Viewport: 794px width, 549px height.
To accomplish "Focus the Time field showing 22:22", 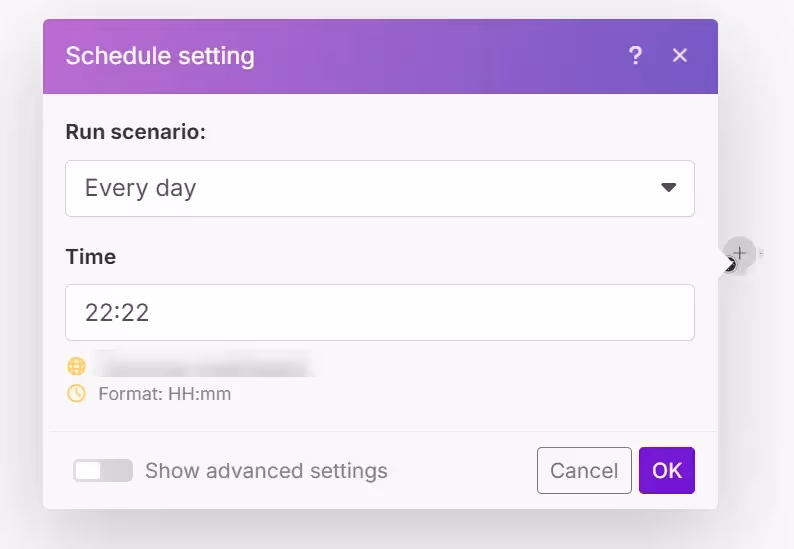I will pos(380,313).
